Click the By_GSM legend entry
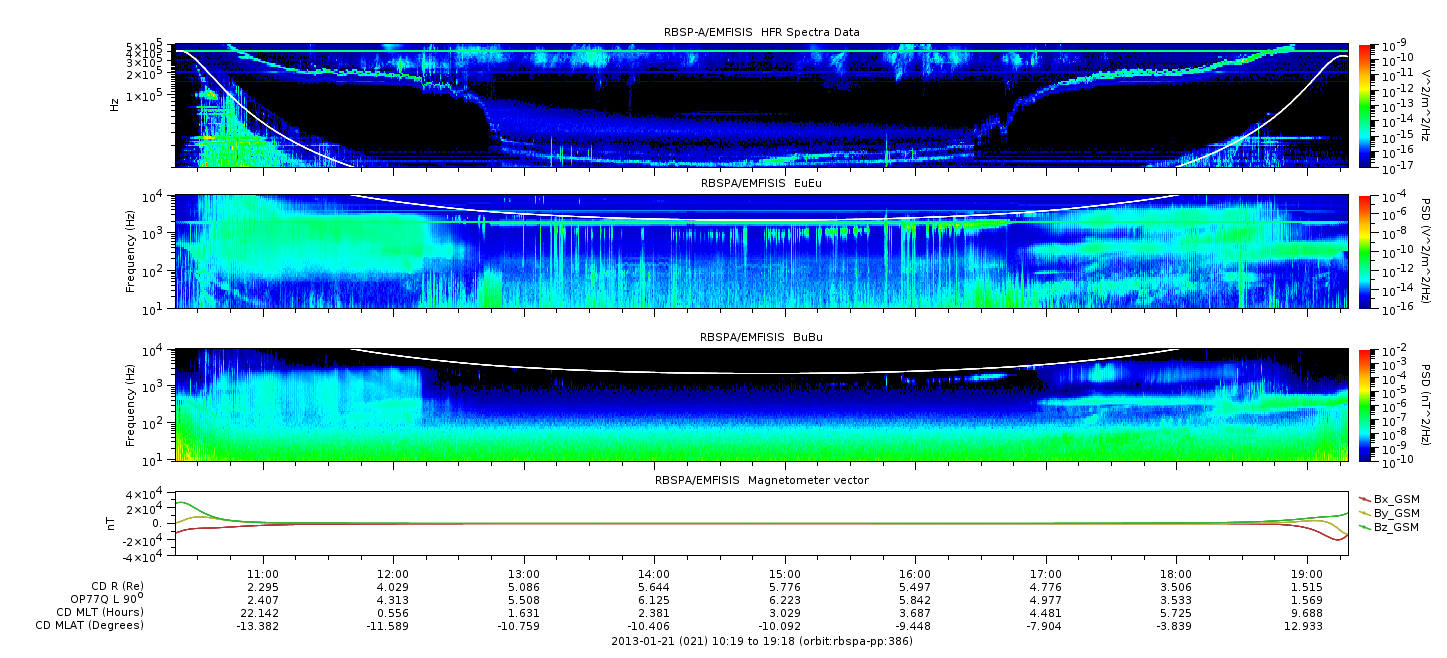 1389,512
